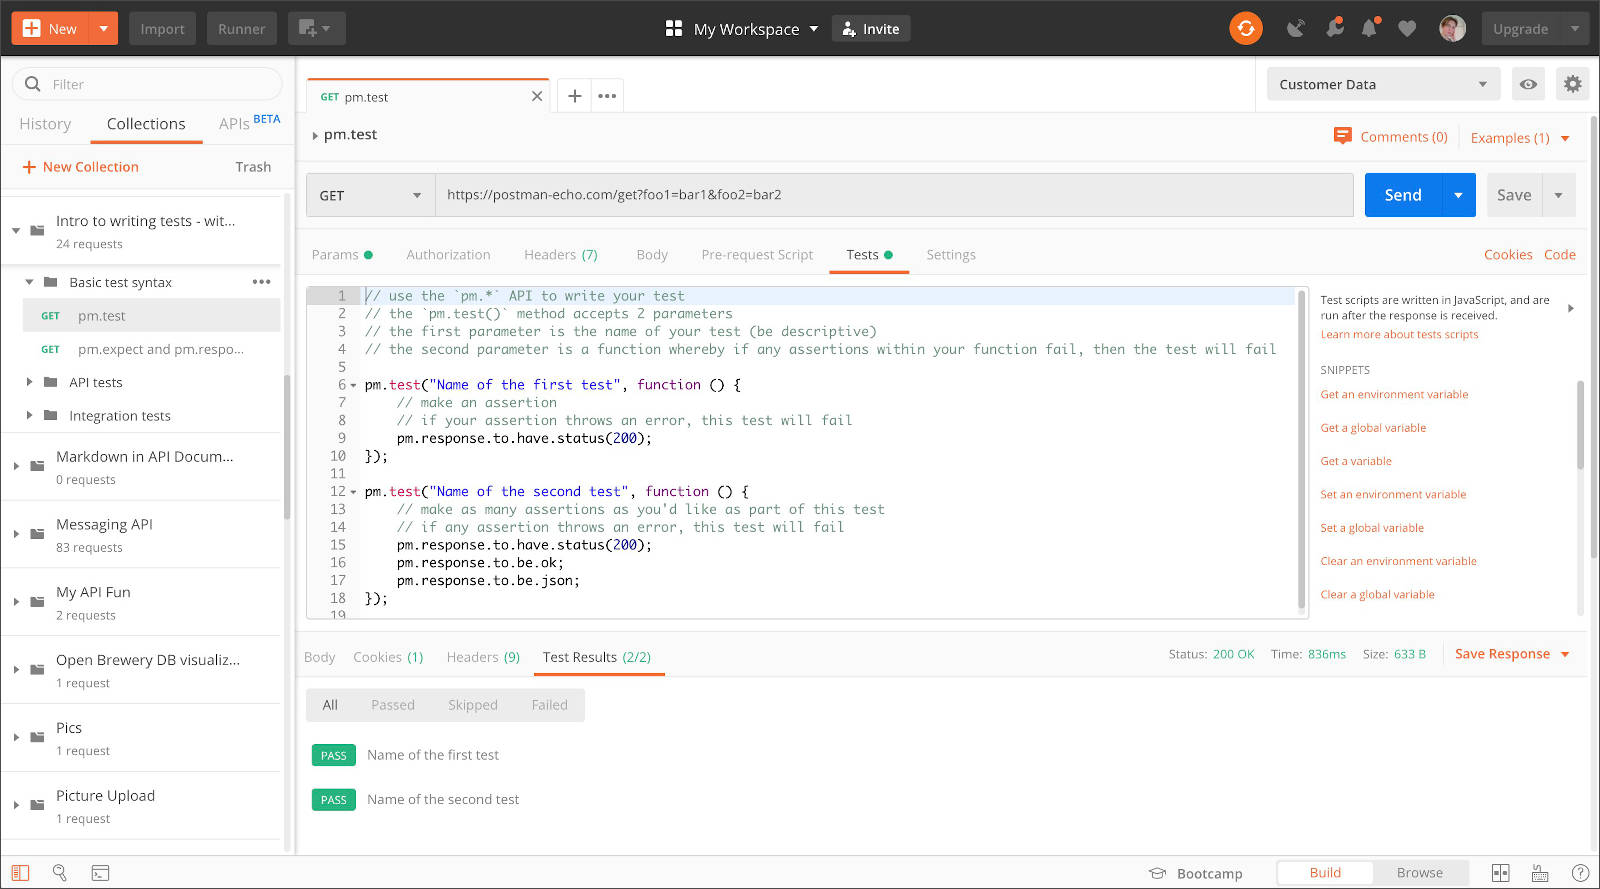Click Invite button
The image size is (1600, 889).
pyautogui.click(x=871, y=29)
